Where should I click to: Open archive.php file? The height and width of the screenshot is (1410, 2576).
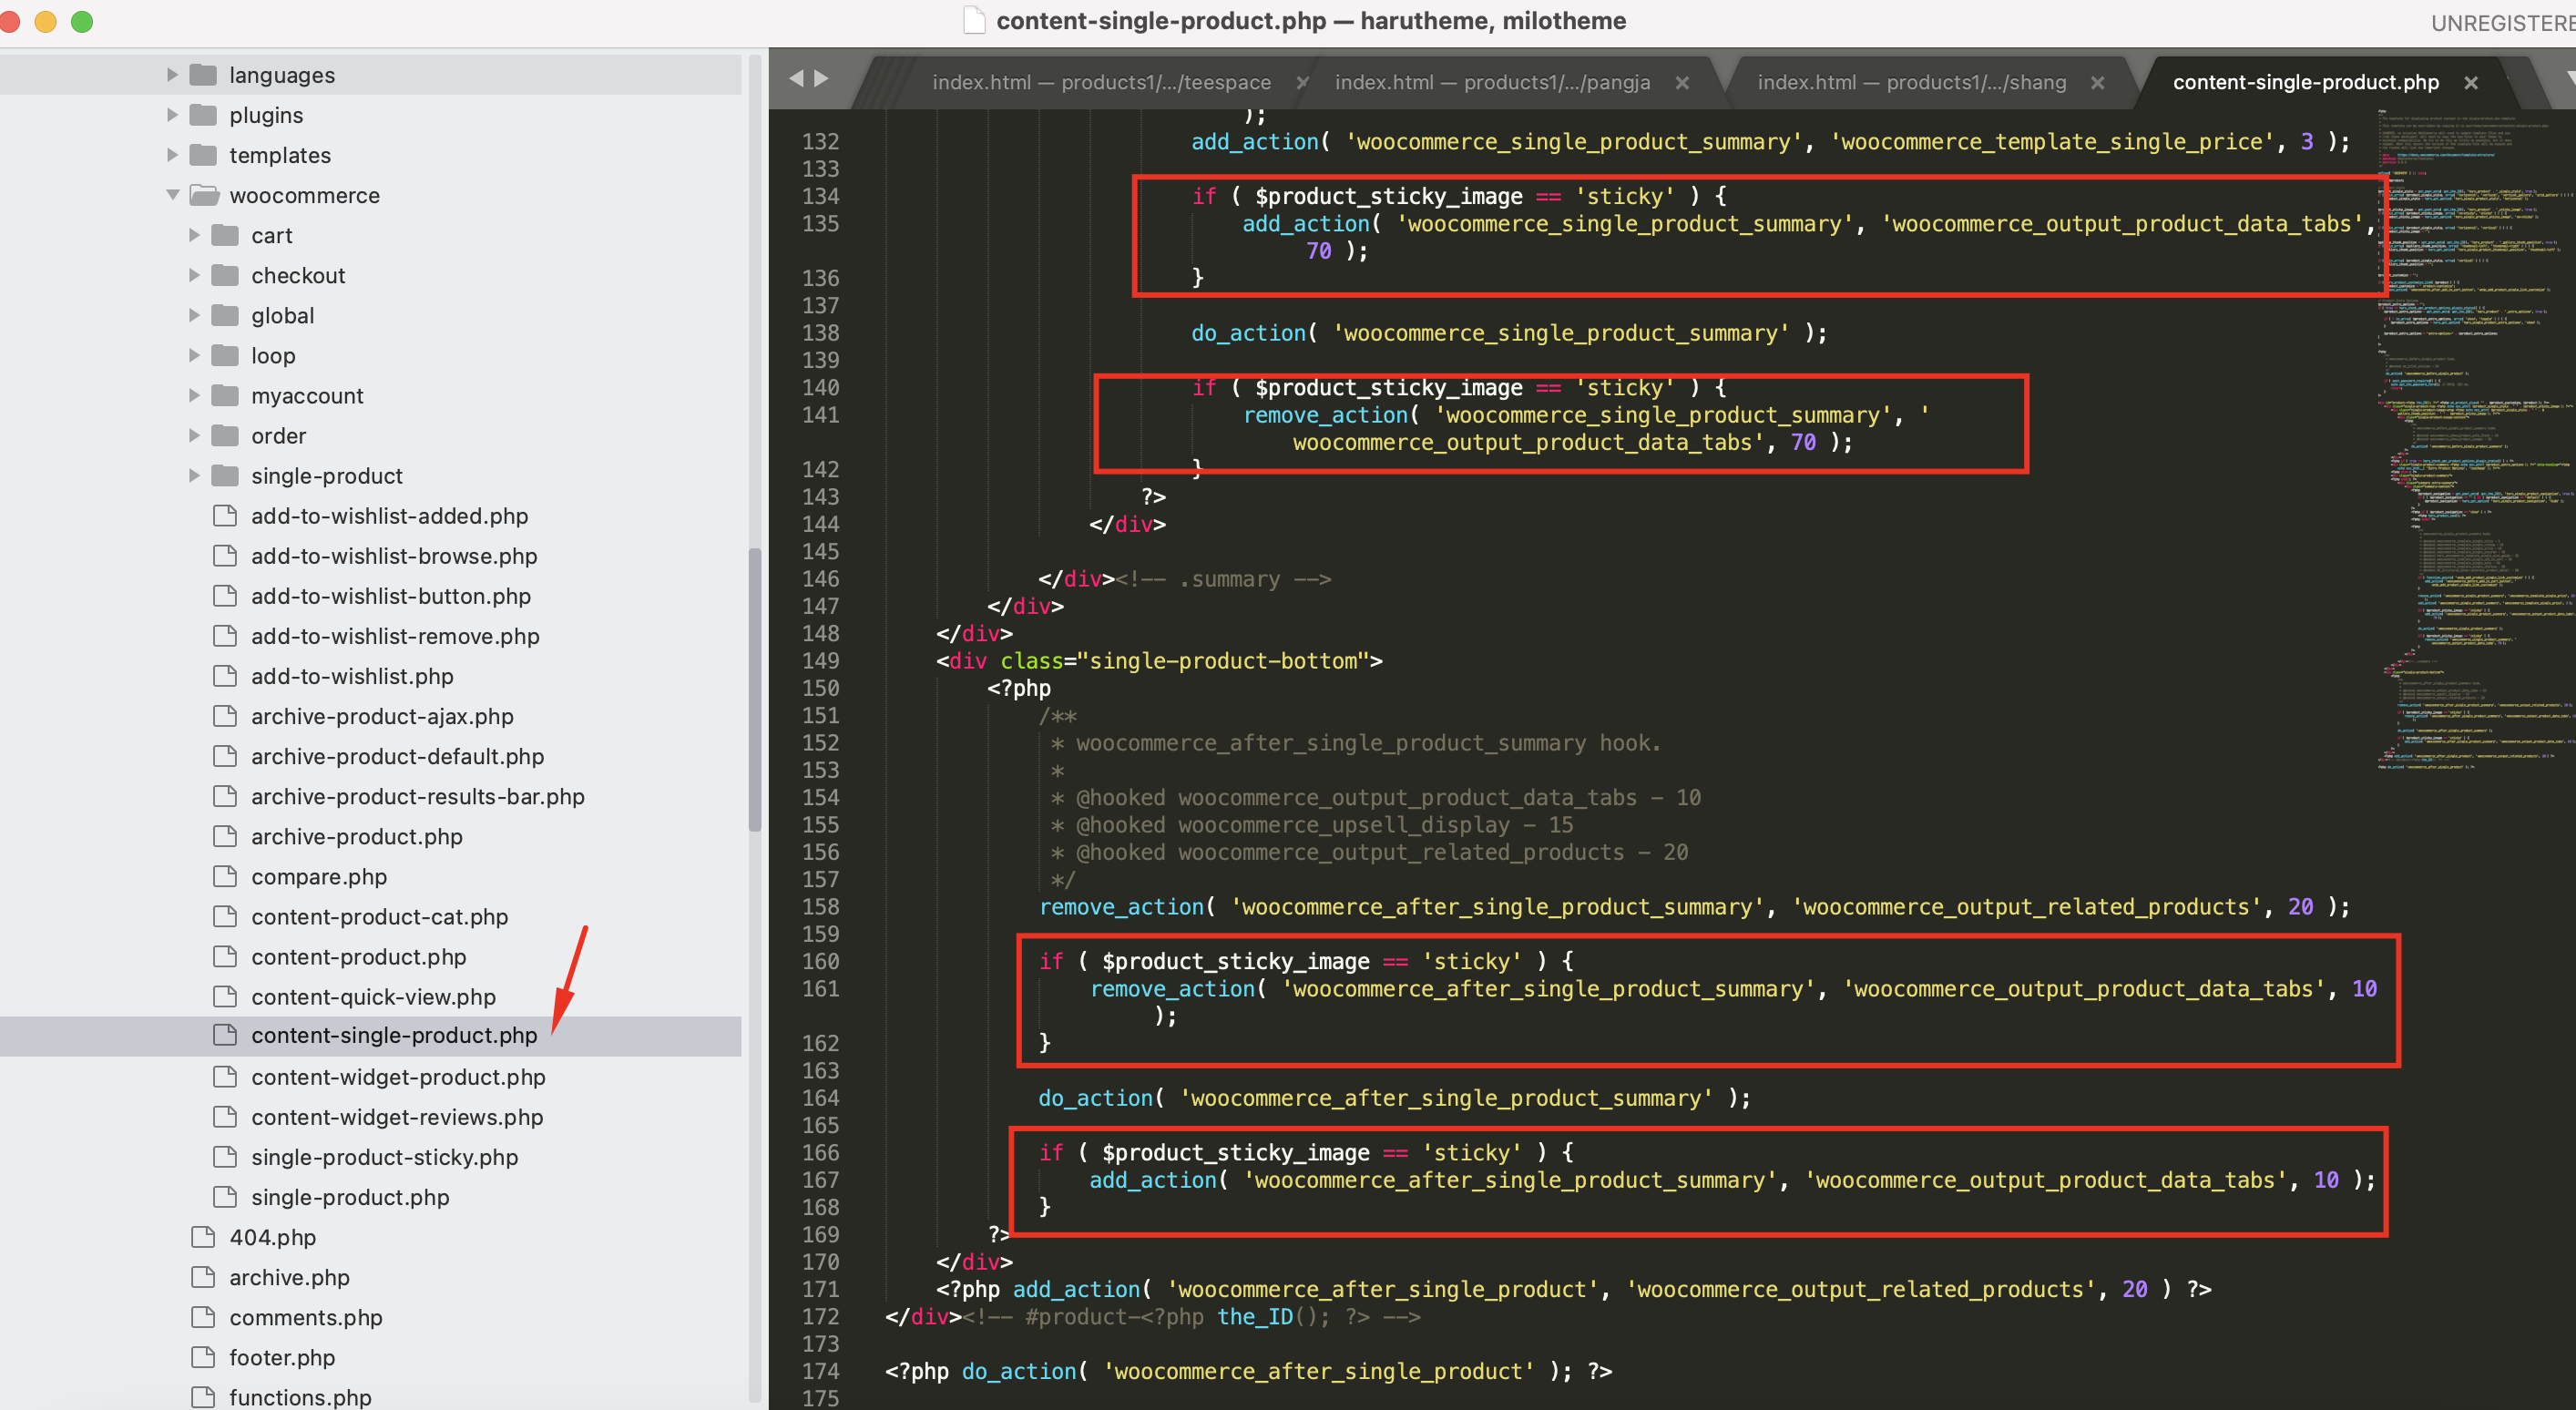(289, 1277)
